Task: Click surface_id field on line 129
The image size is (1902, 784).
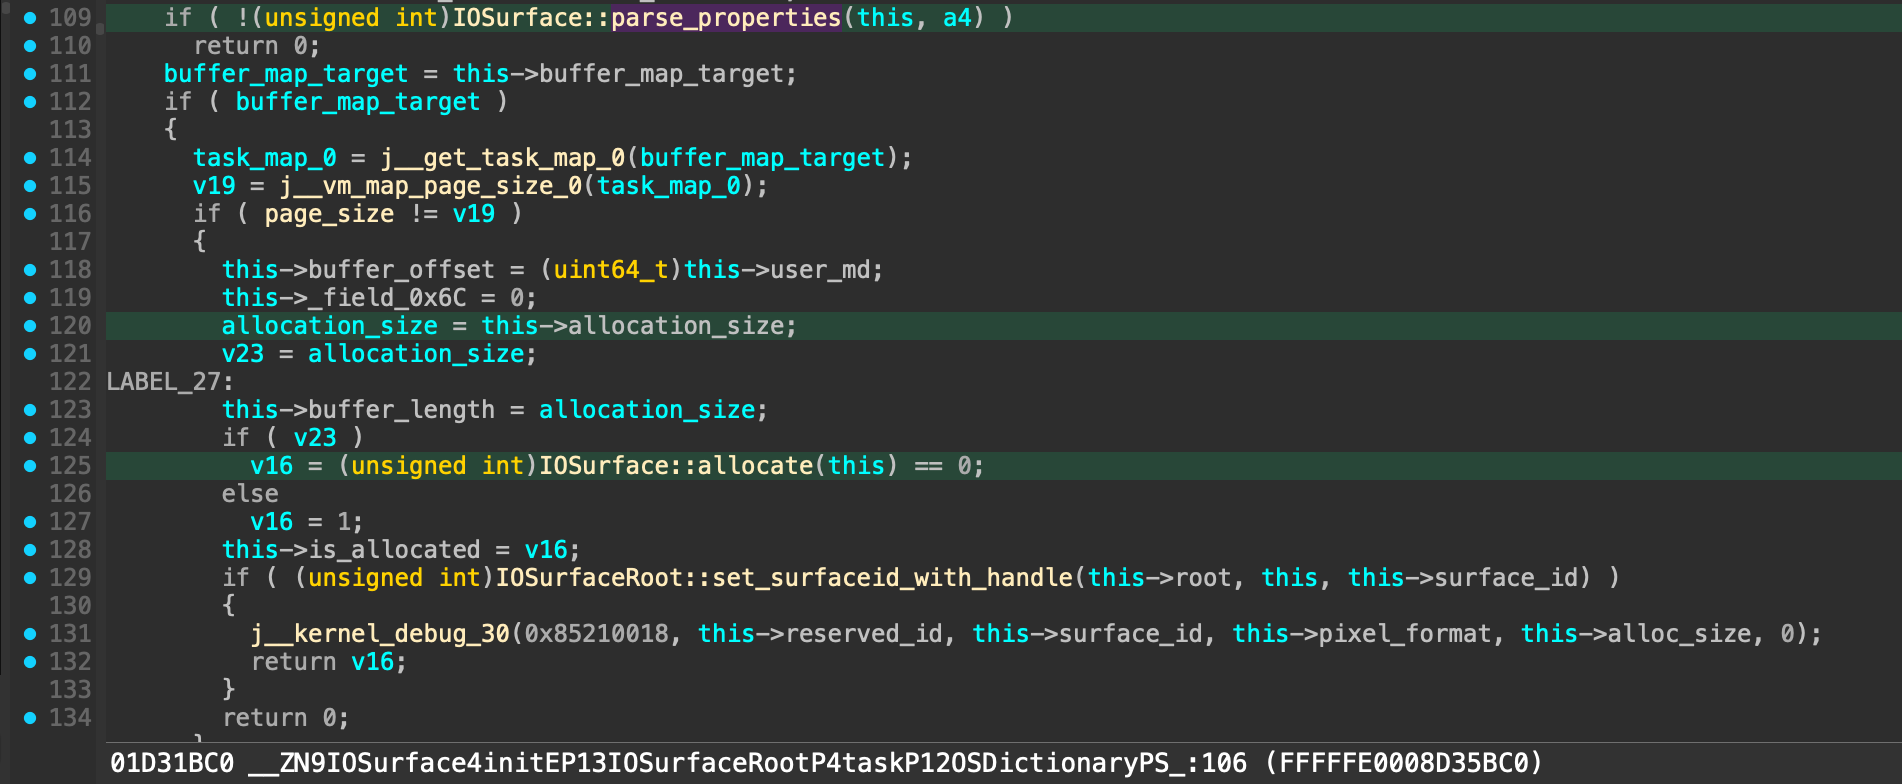Action: pos(1506,578)
